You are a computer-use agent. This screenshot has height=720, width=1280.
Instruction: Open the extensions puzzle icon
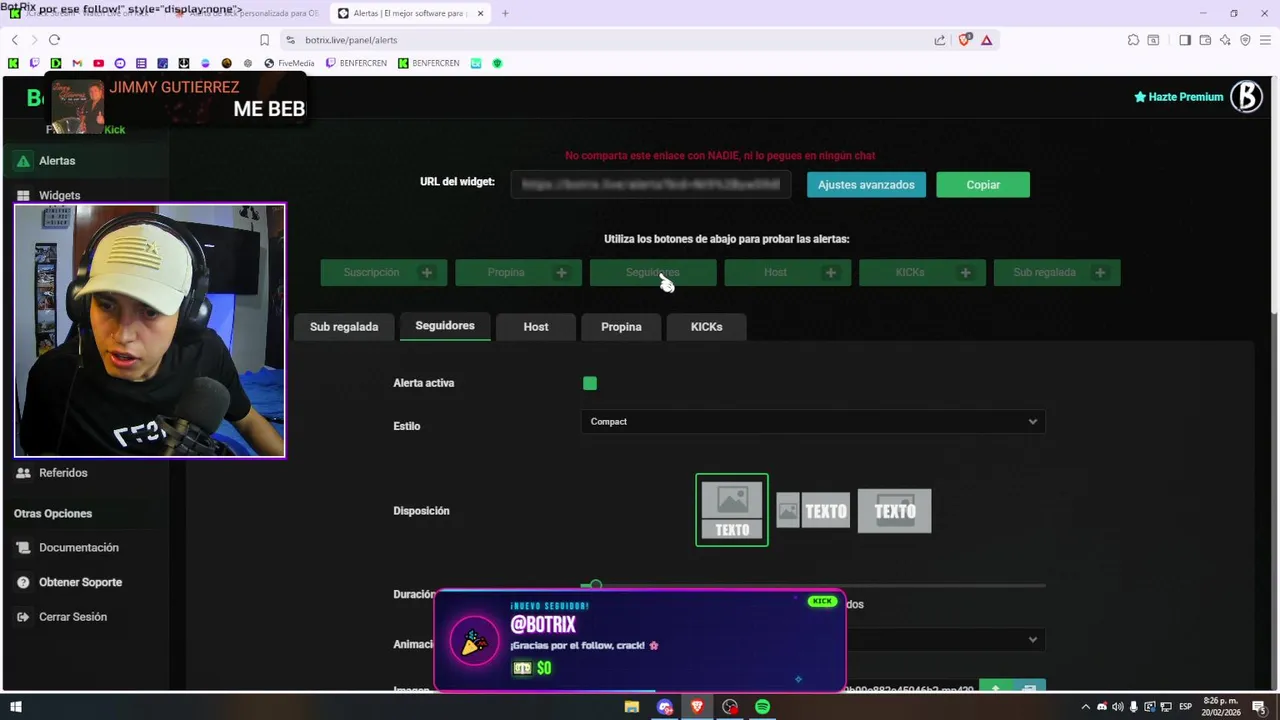(1133, 40)
